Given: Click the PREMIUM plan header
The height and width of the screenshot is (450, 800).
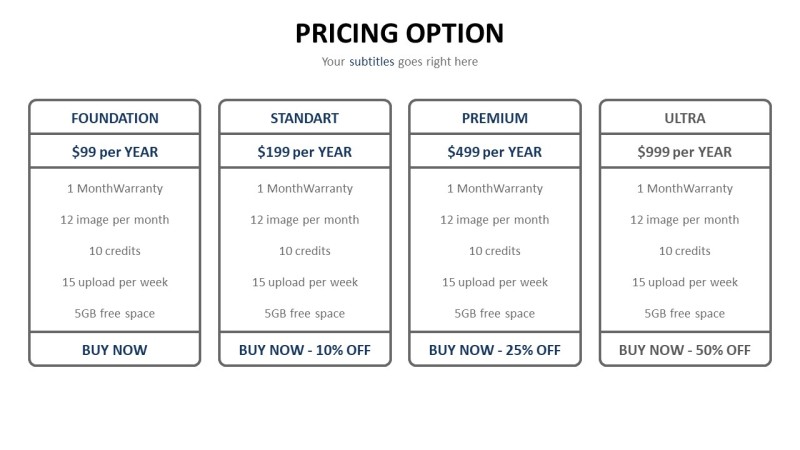Looking at the screenshot, I should click(x=495, y=118).
